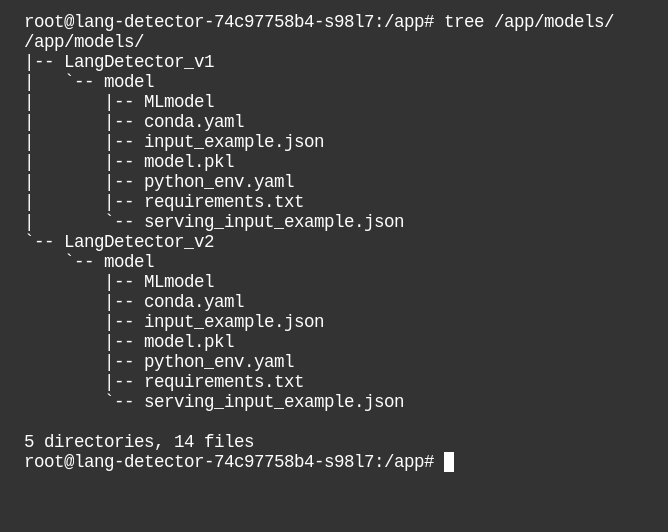This screenshot has height=532, width=668.
Task: Select model.pkl under LangDetector_v2
Action: pyautogui.click(x=189, y=342)
